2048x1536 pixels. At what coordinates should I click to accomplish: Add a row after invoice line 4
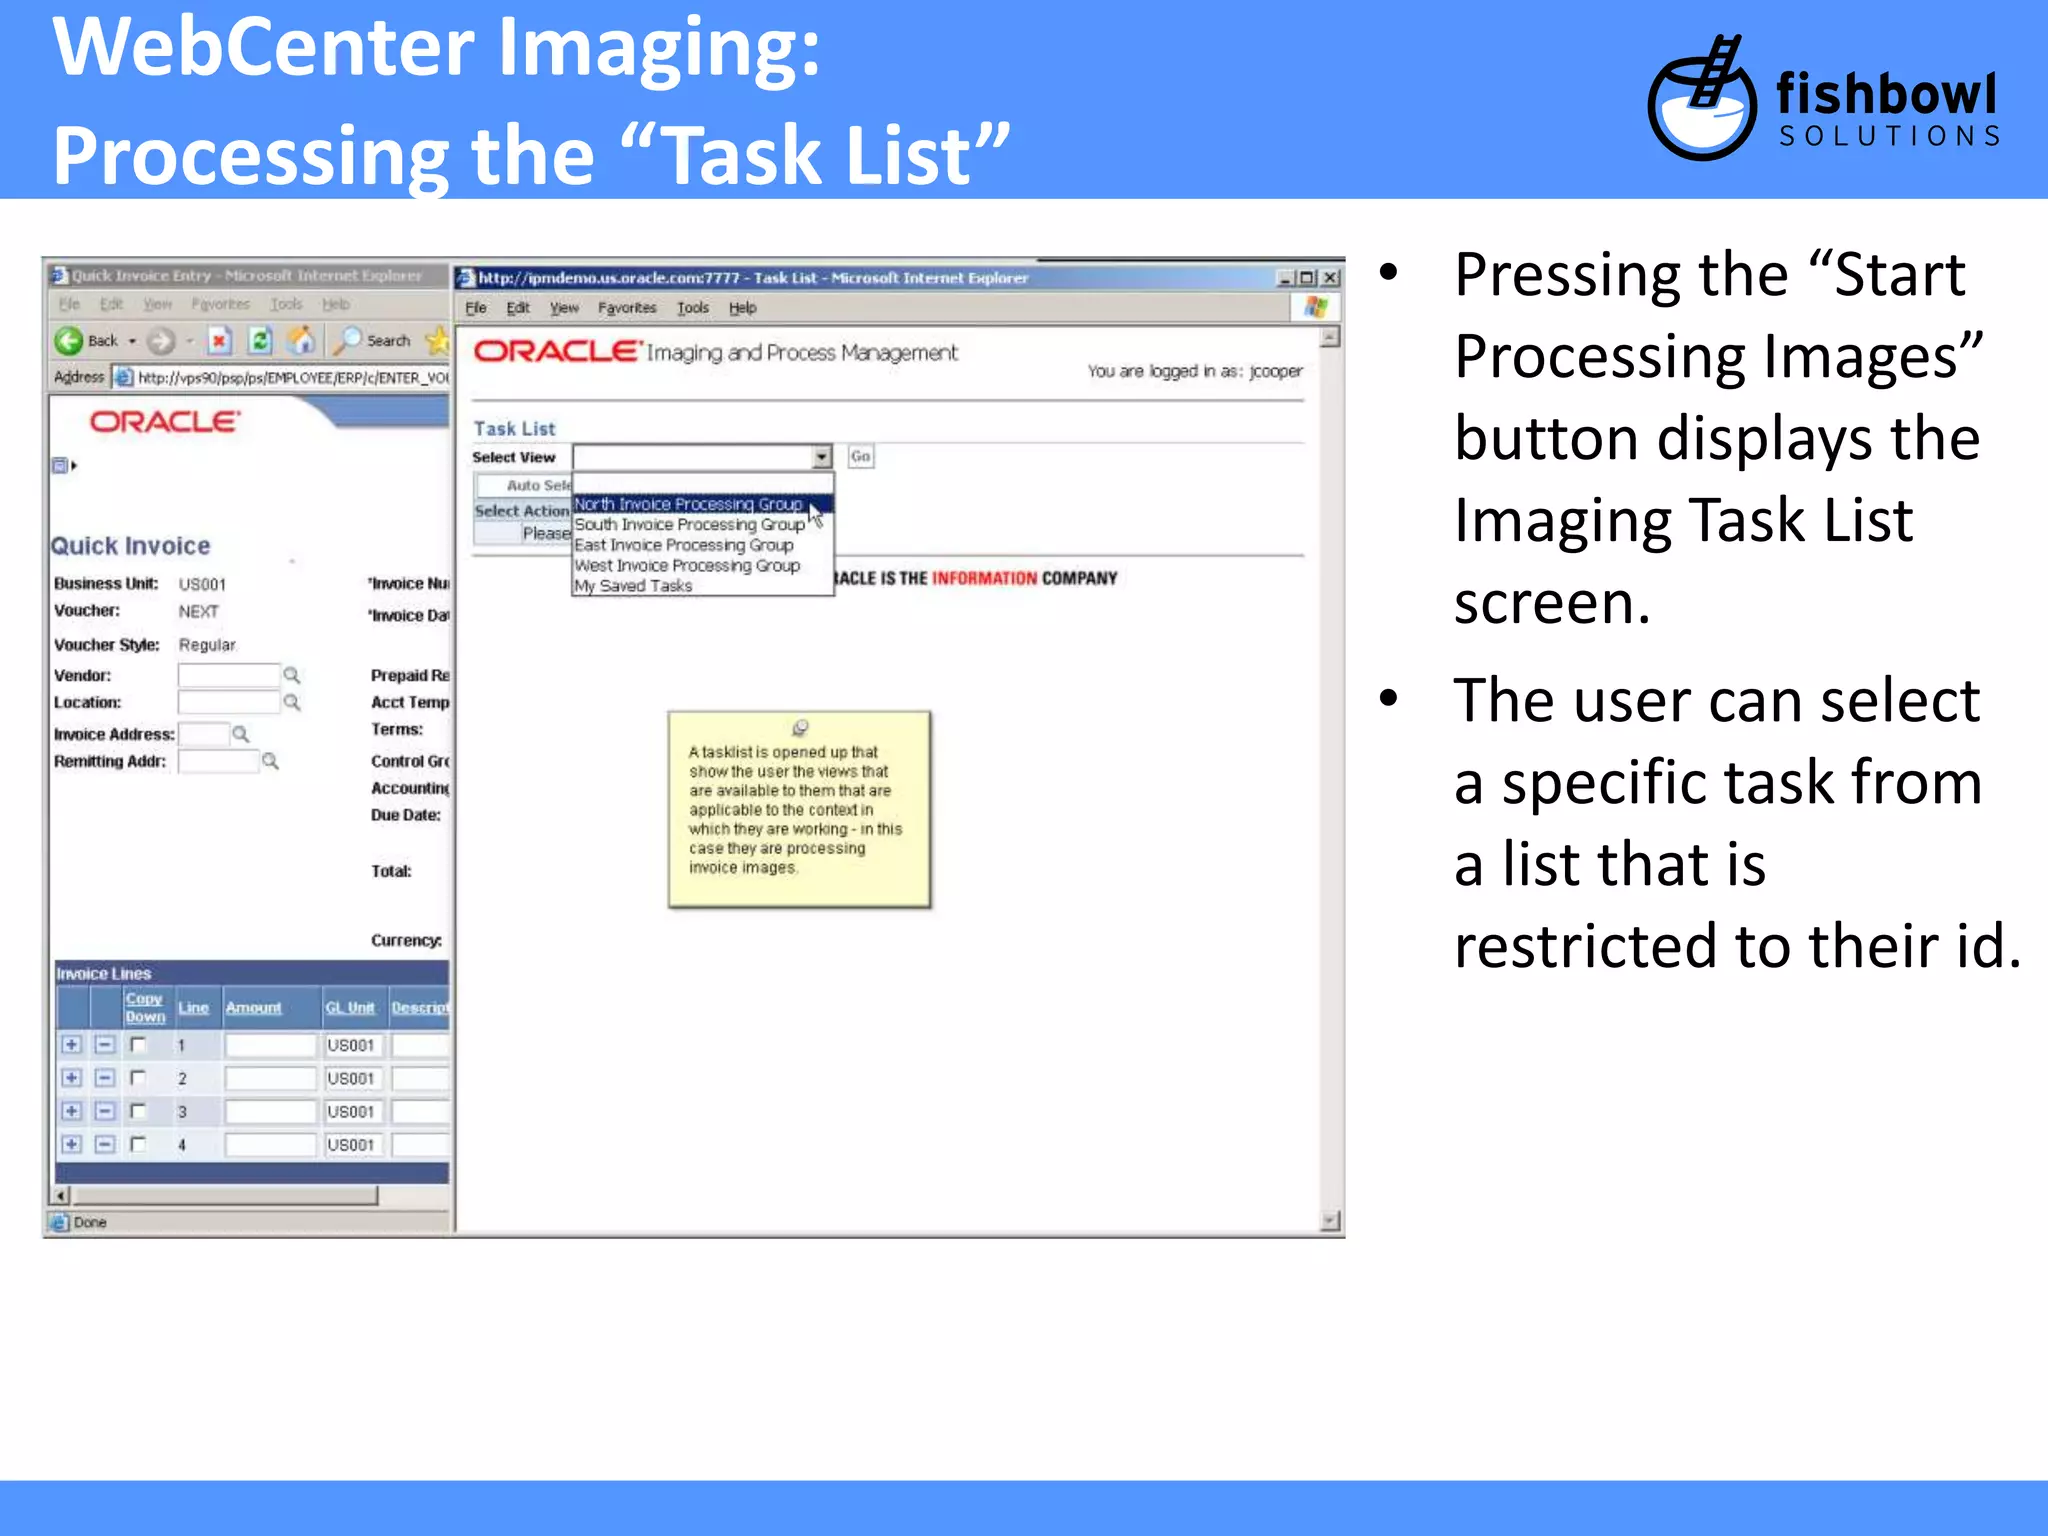pyautogui.click(x=72, y=1144)
